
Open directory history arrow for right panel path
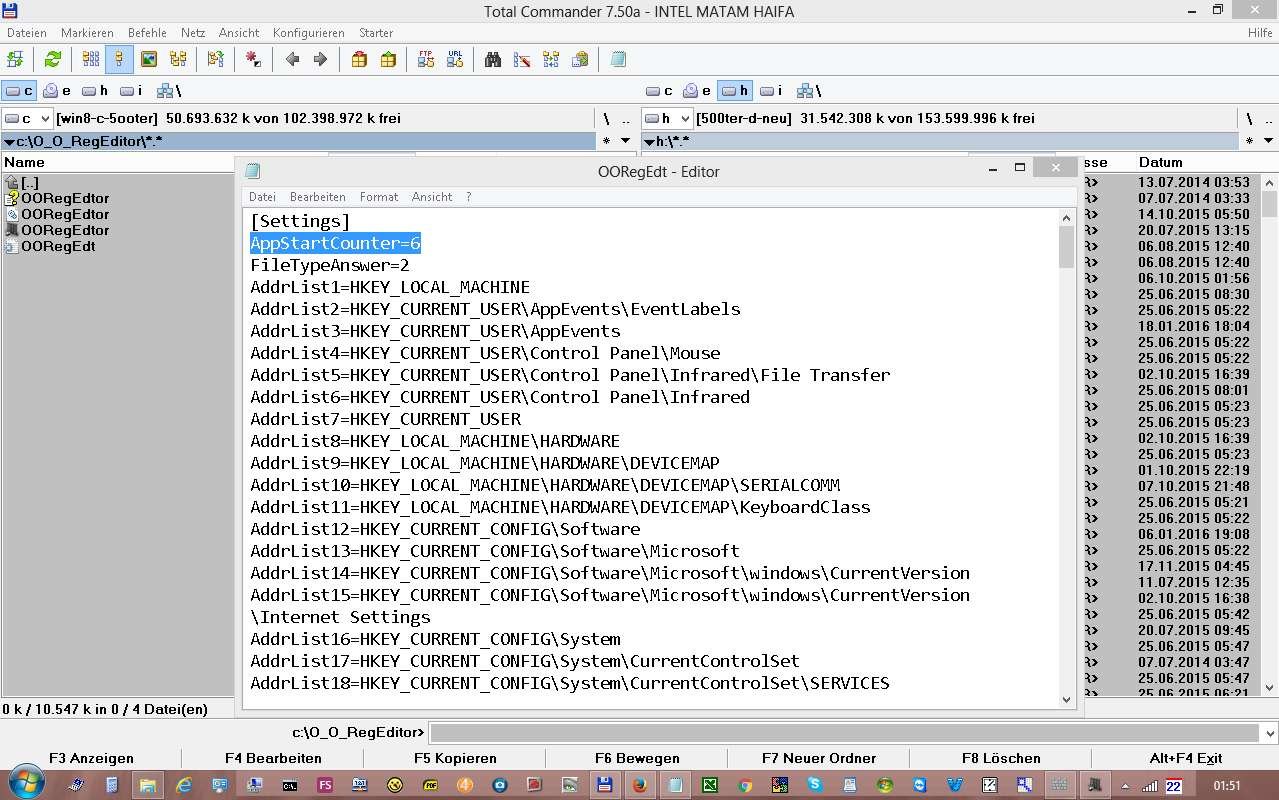click(x=1266, y=142)
